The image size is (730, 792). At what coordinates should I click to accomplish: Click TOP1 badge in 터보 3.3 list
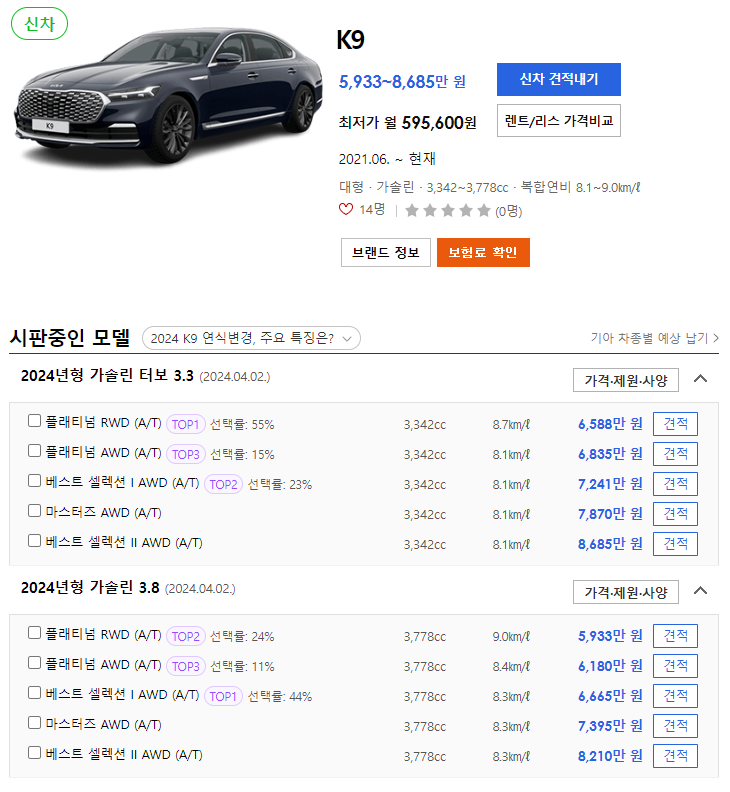point(185,424)
